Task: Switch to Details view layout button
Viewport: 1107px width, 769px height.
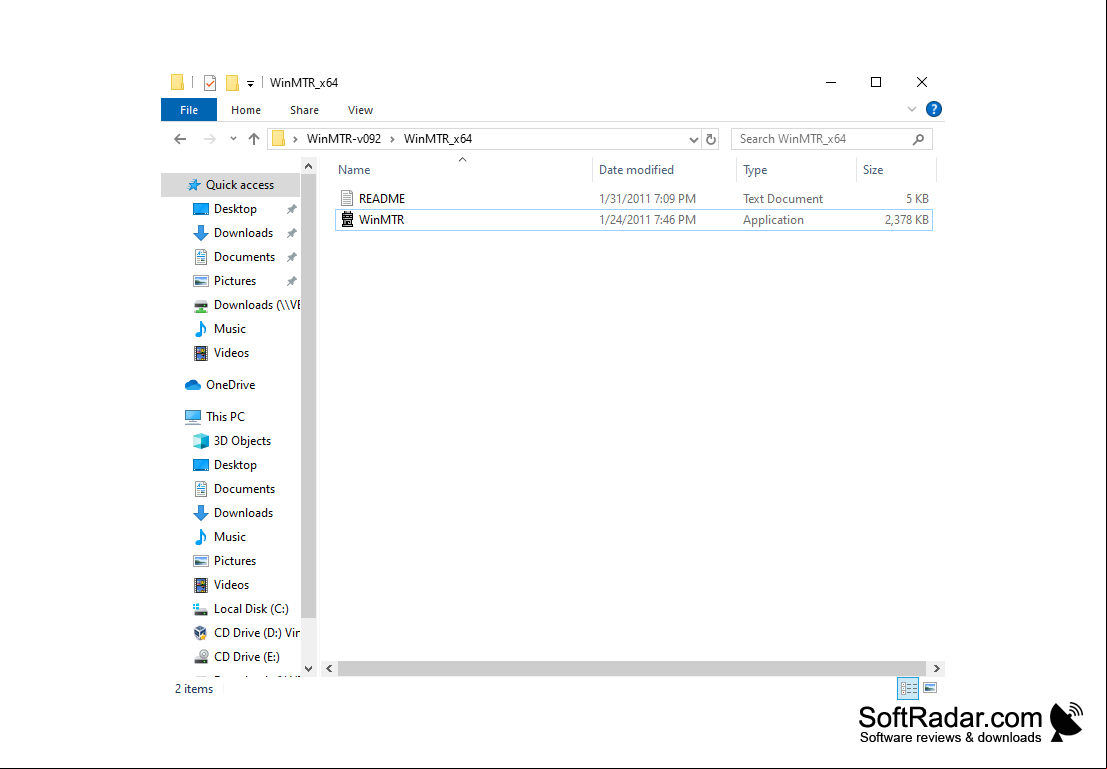Action: tap(908, 688)
